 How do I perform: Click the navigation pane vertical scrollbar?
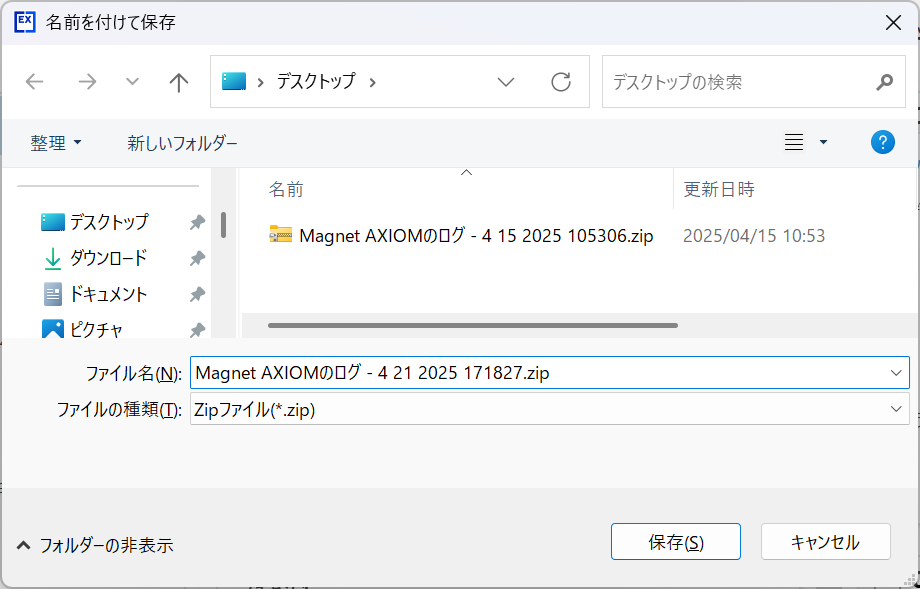pyautogui.click(x=224, y=225)
